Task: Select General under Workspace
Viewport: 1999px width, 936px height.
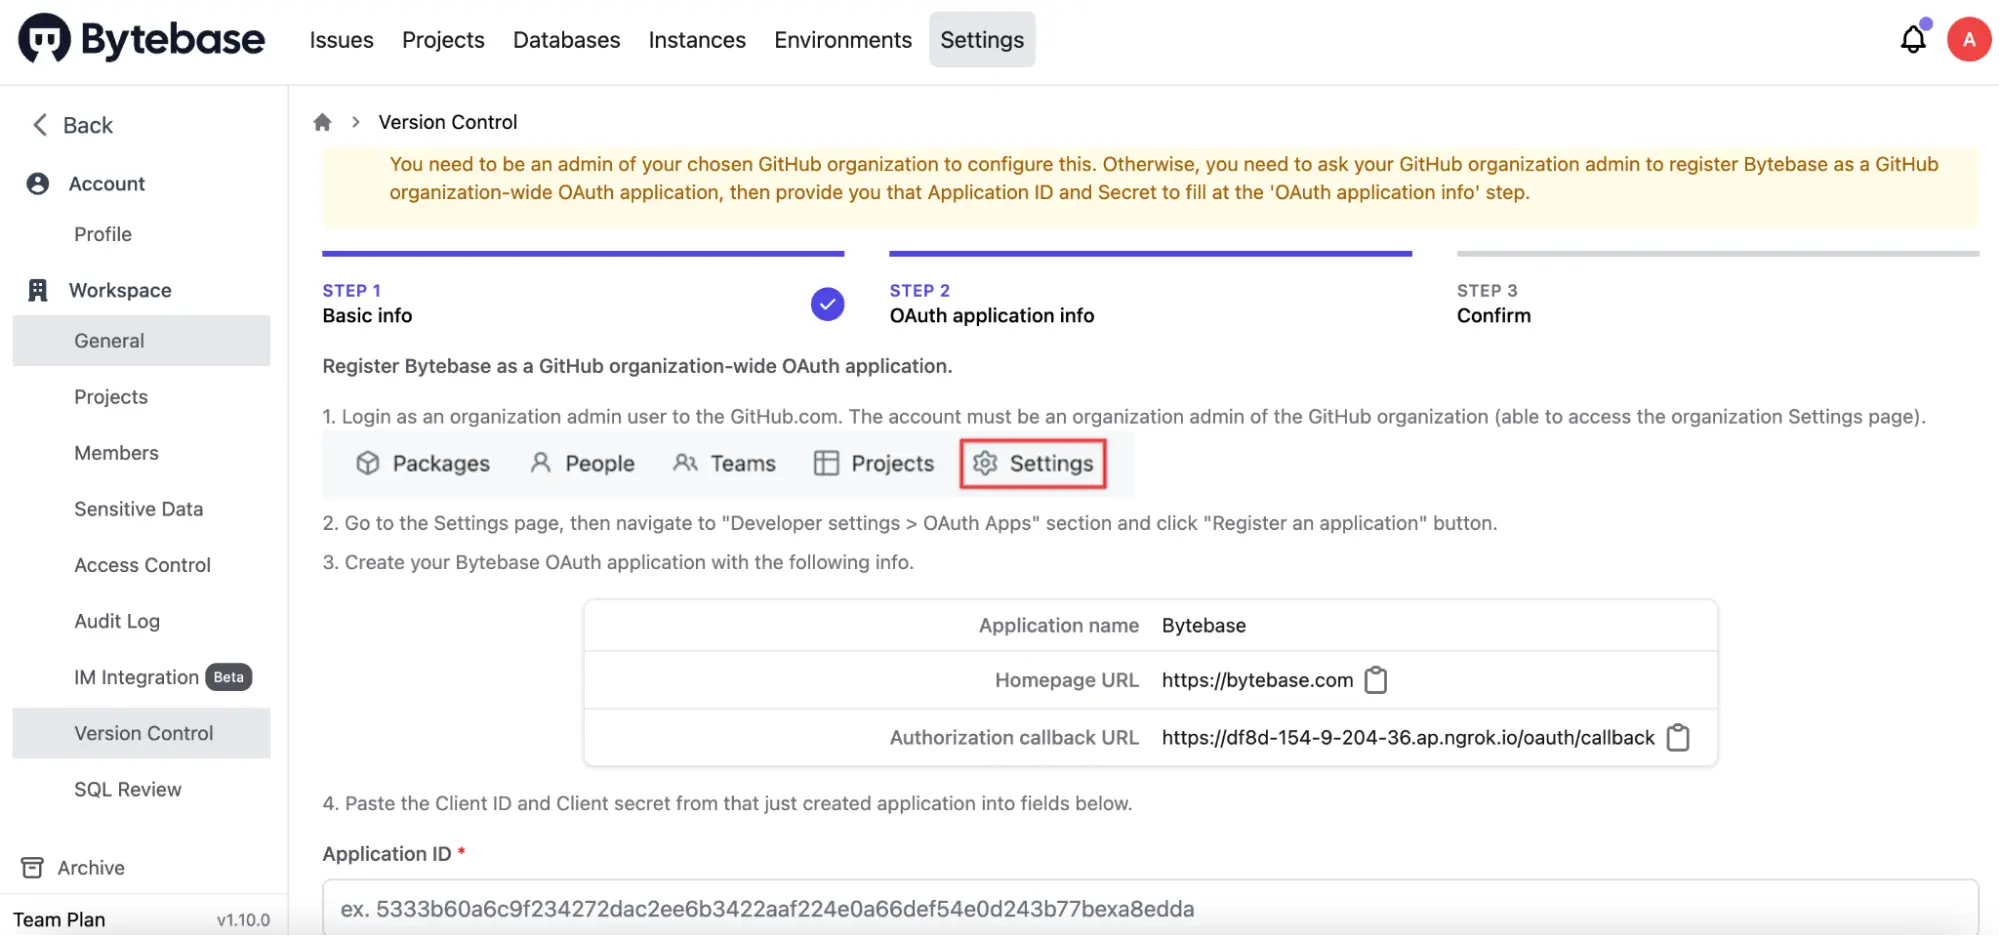Action: 141,341
